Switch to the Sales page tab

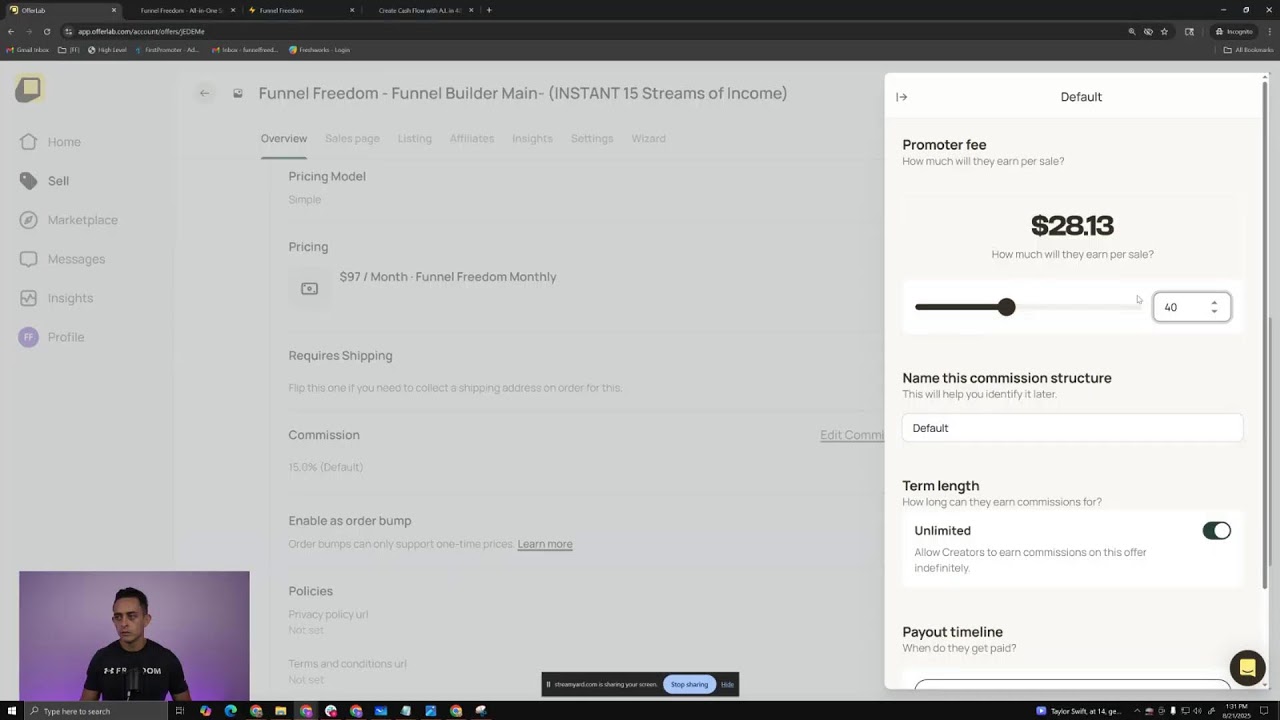point(352,139)
